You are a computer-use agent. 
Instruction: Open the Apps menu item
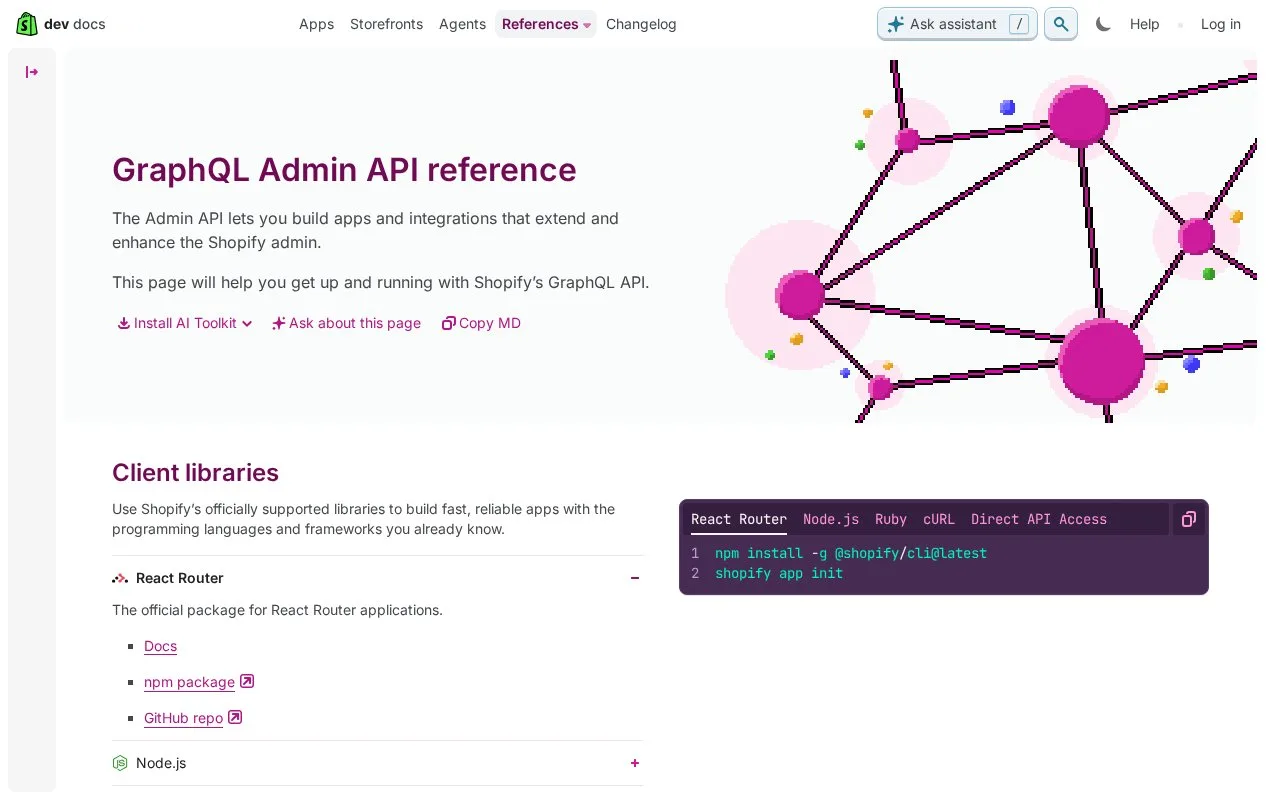(x=316, y=24)
